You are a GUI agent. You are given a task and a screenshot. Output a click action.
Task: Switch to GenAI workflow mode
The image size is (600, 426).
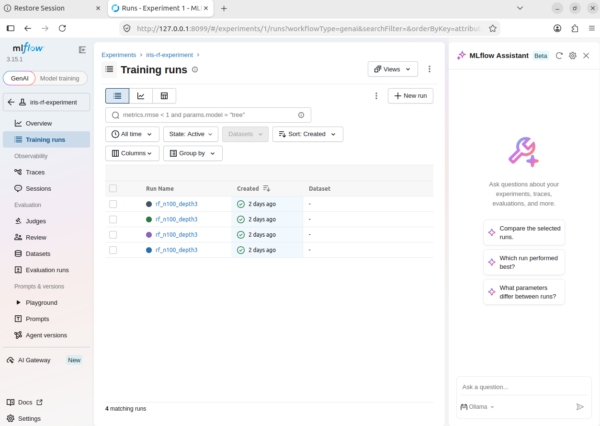(20, 78)
